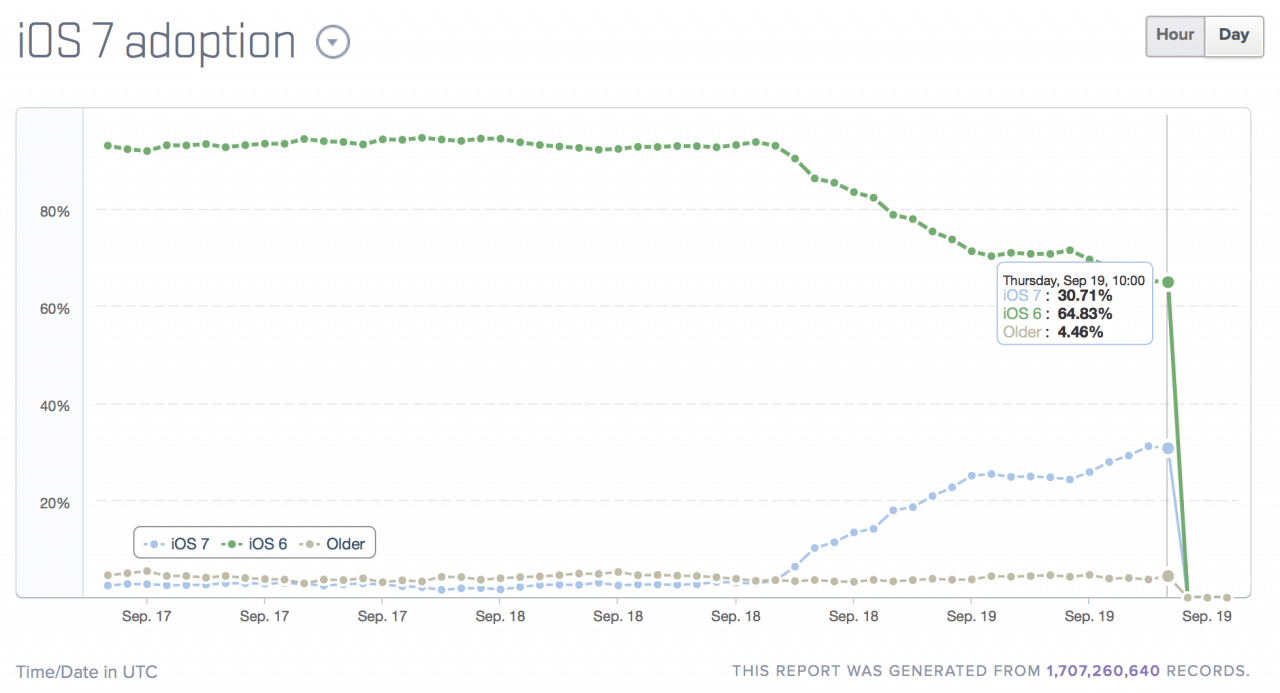This screenshot has width=1280, height=693.
Task: Open the iOS 7 adoption dropdown arrow
Action: coord(334,42)
